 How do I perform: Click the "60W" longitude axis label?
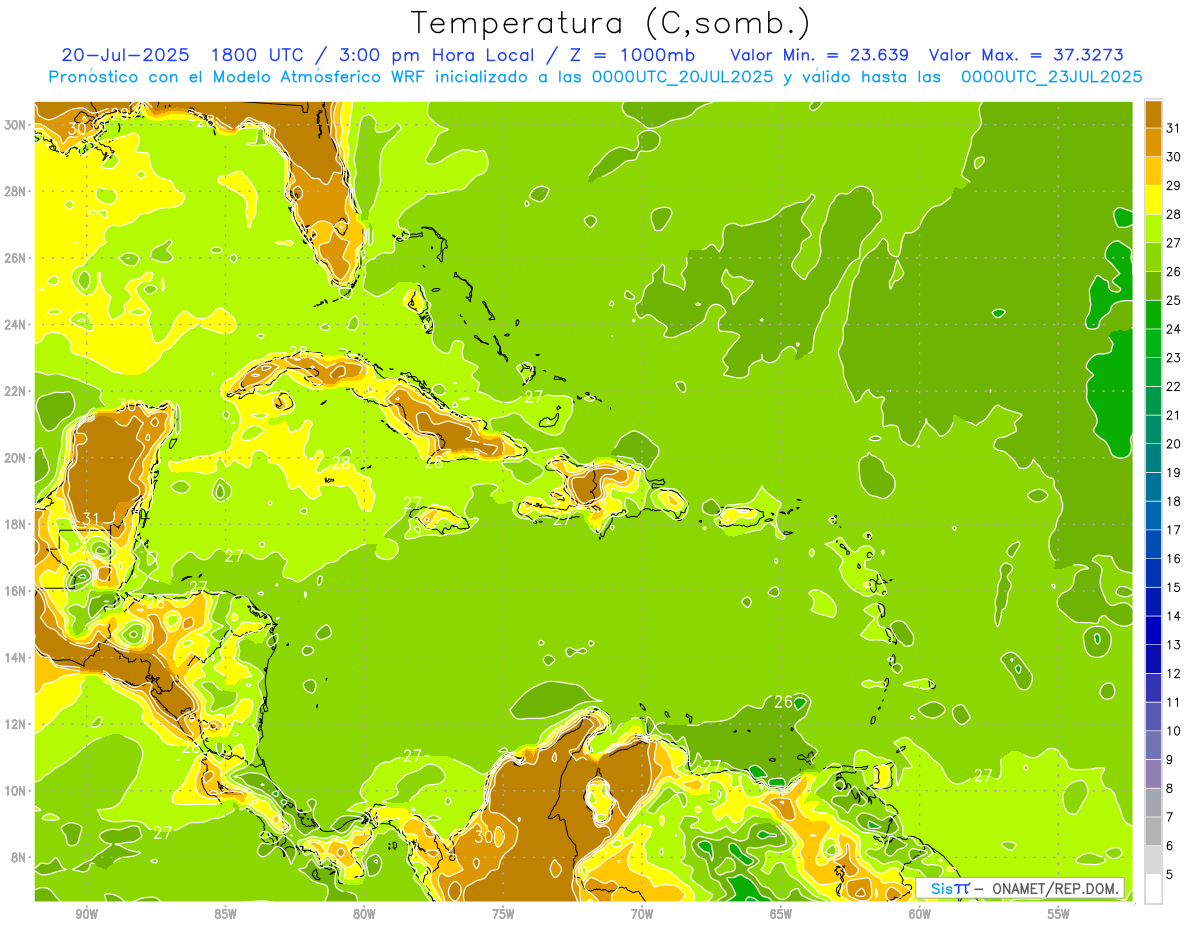[920, 914]
